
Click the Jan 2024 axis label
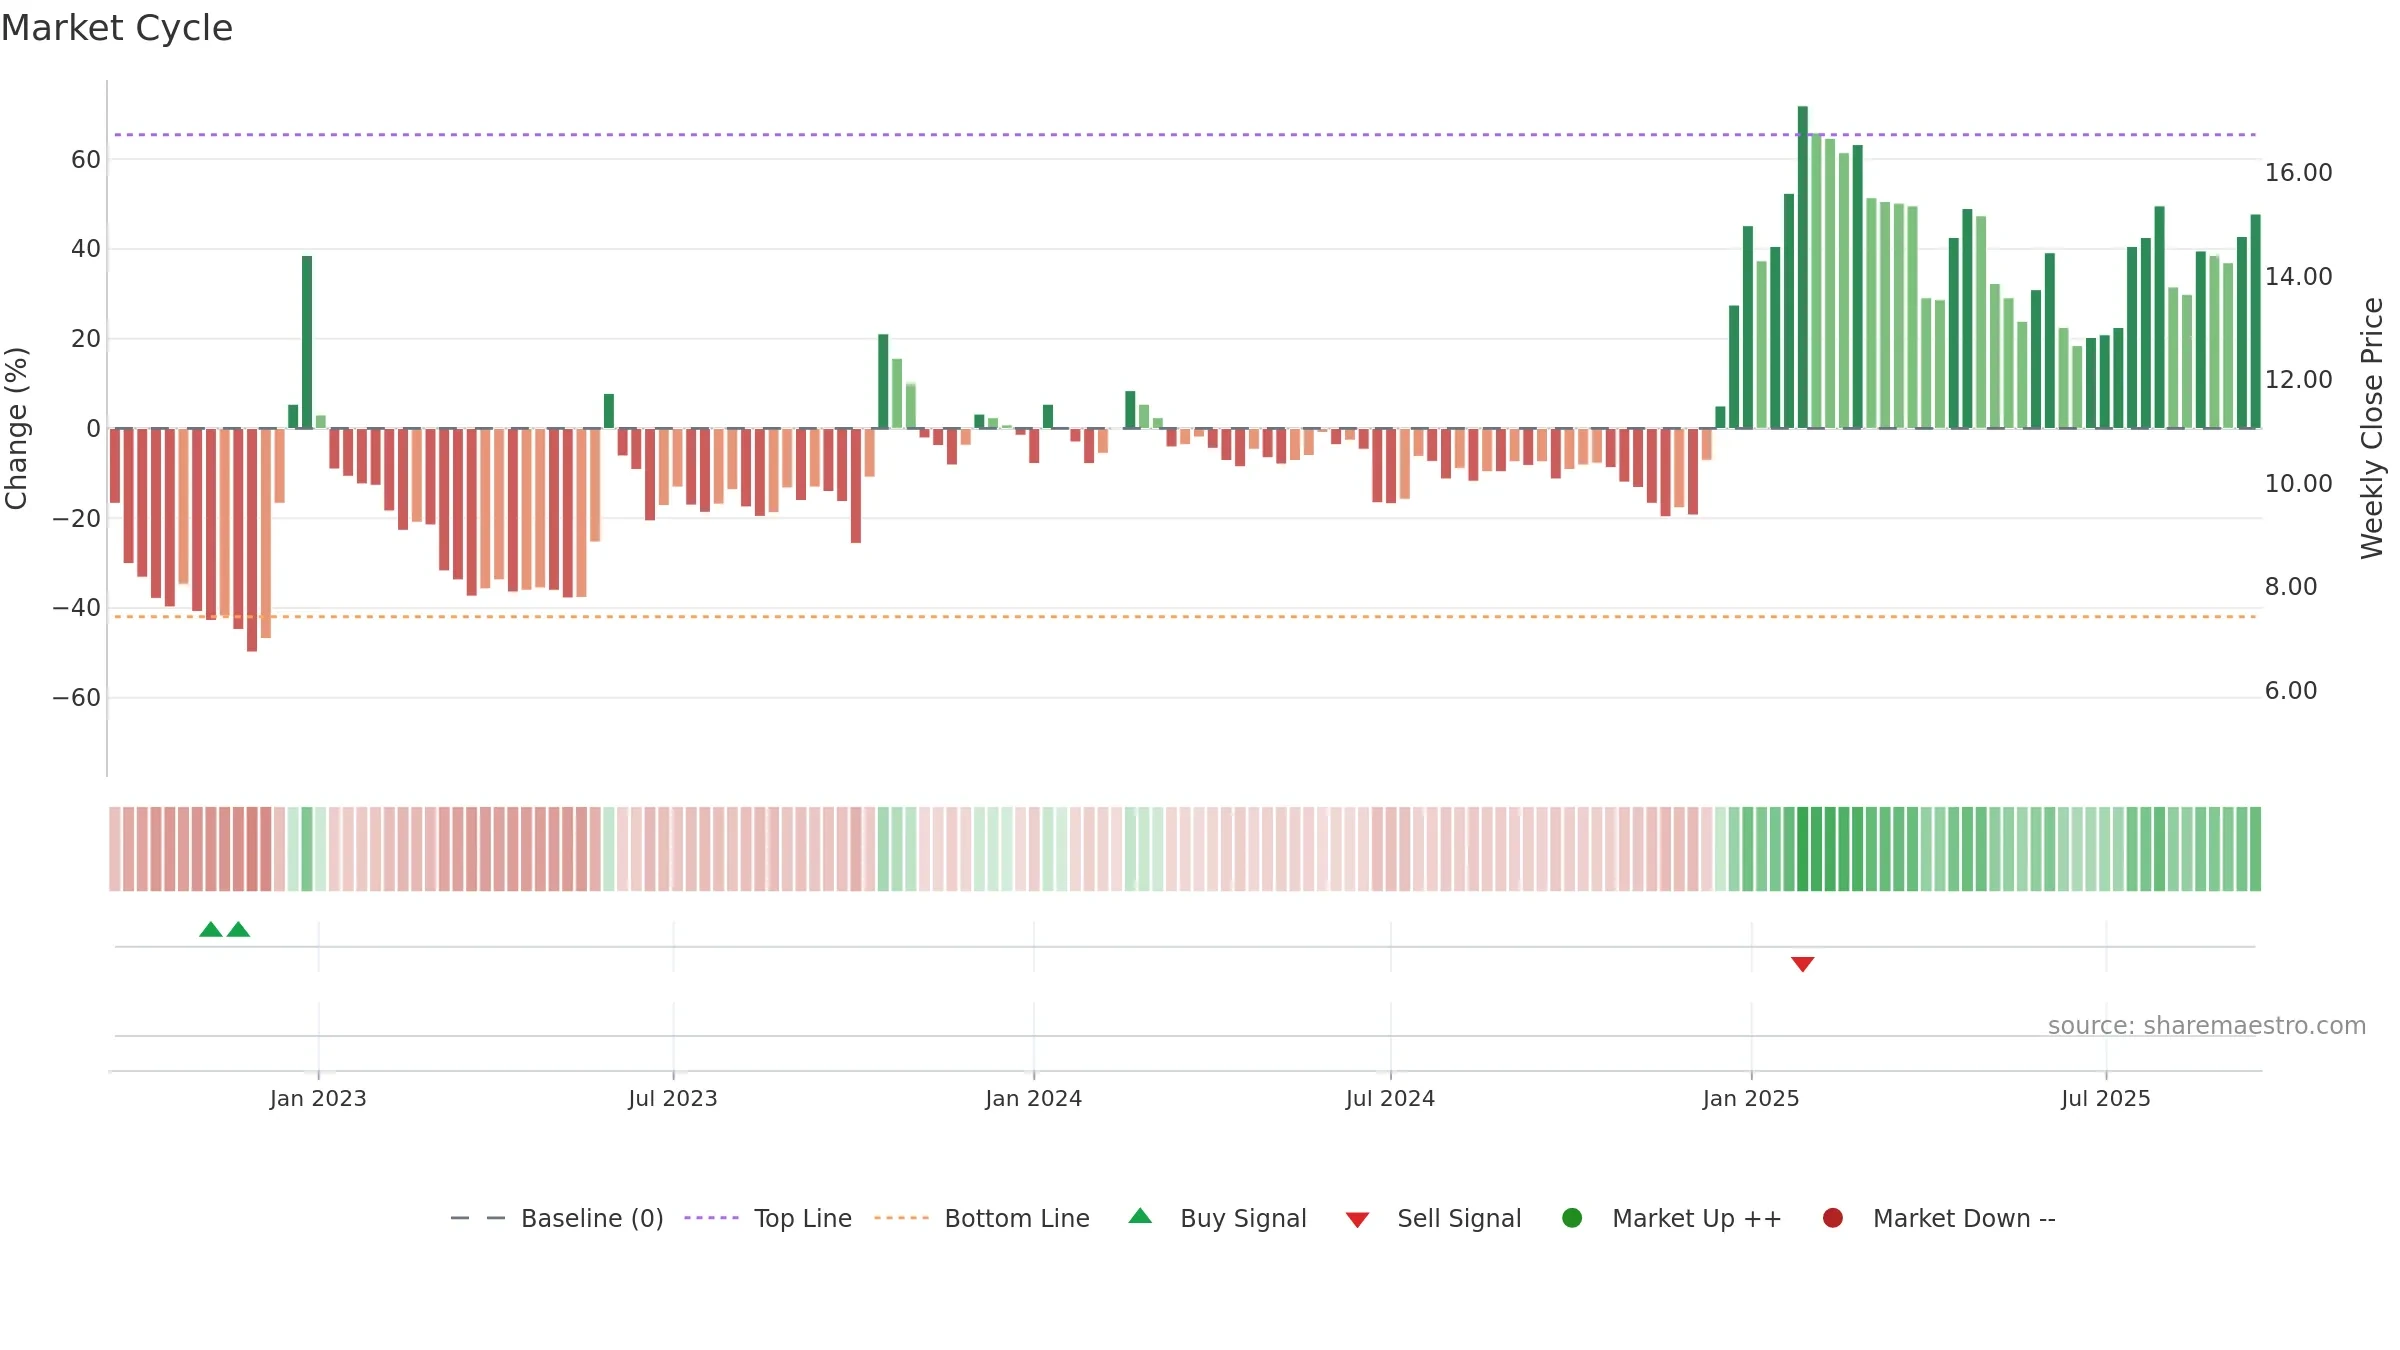tap(1033, 1098)
